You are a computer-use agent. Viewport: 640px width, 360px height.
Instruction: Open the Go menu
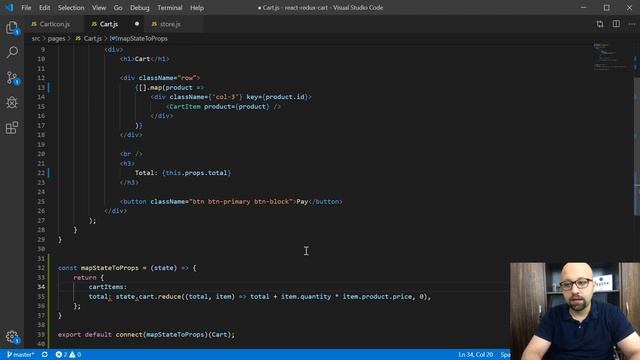tap(118, 8)
